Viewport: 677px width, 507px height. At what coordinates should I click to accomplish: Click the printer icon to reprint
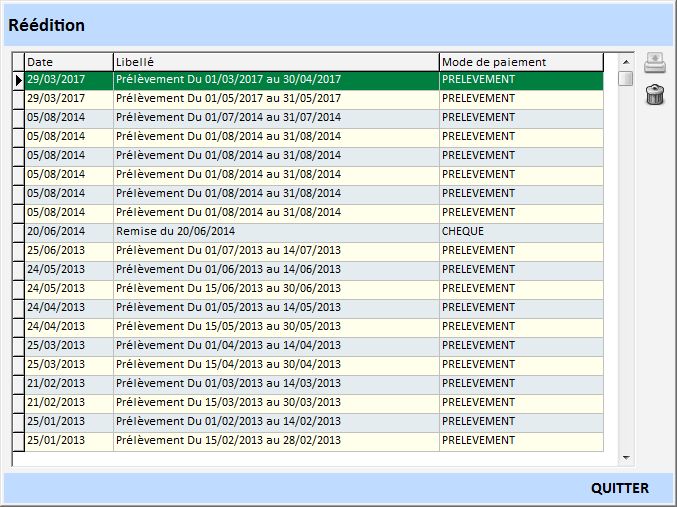[654, 63]
